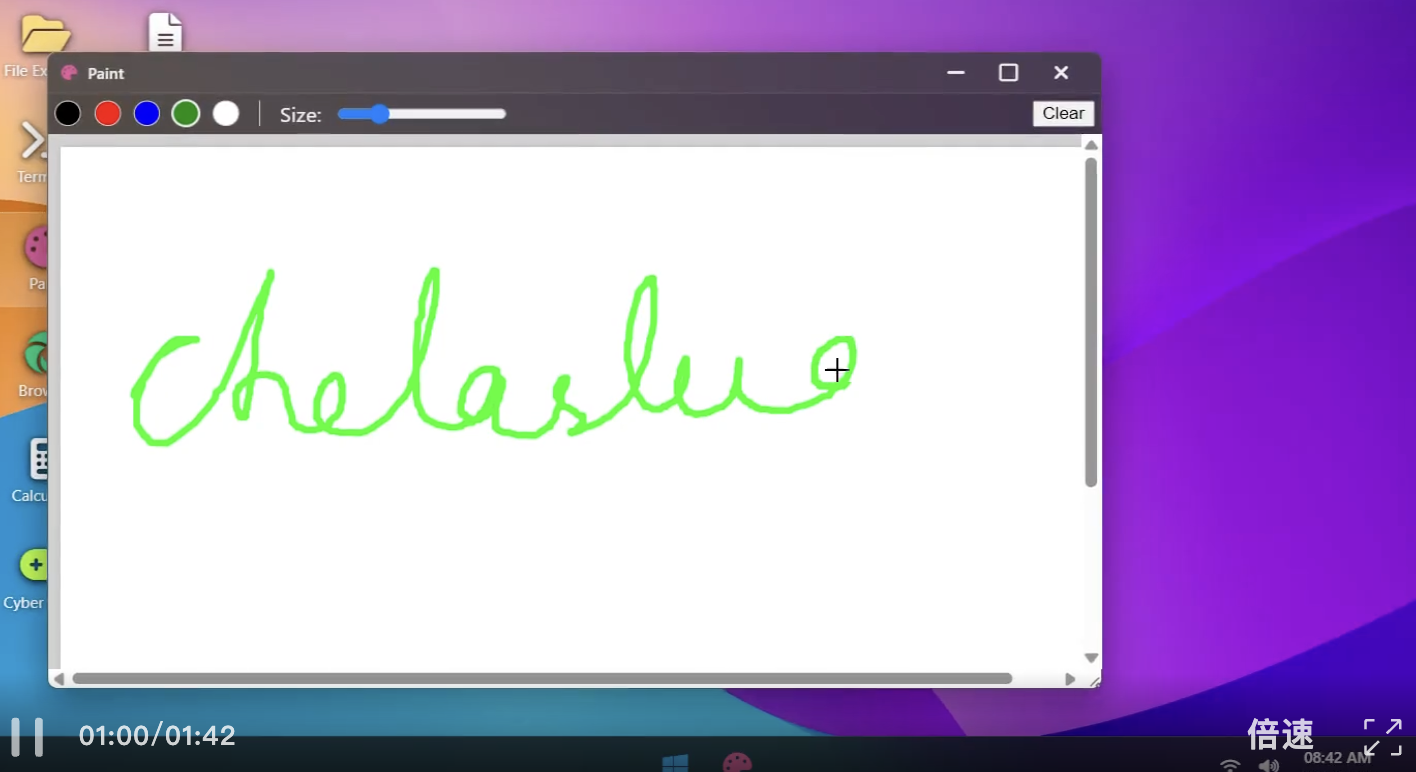Screen dimensions: 1416x772
Task: Pick the red color swatch
Action: click(108, 114)
